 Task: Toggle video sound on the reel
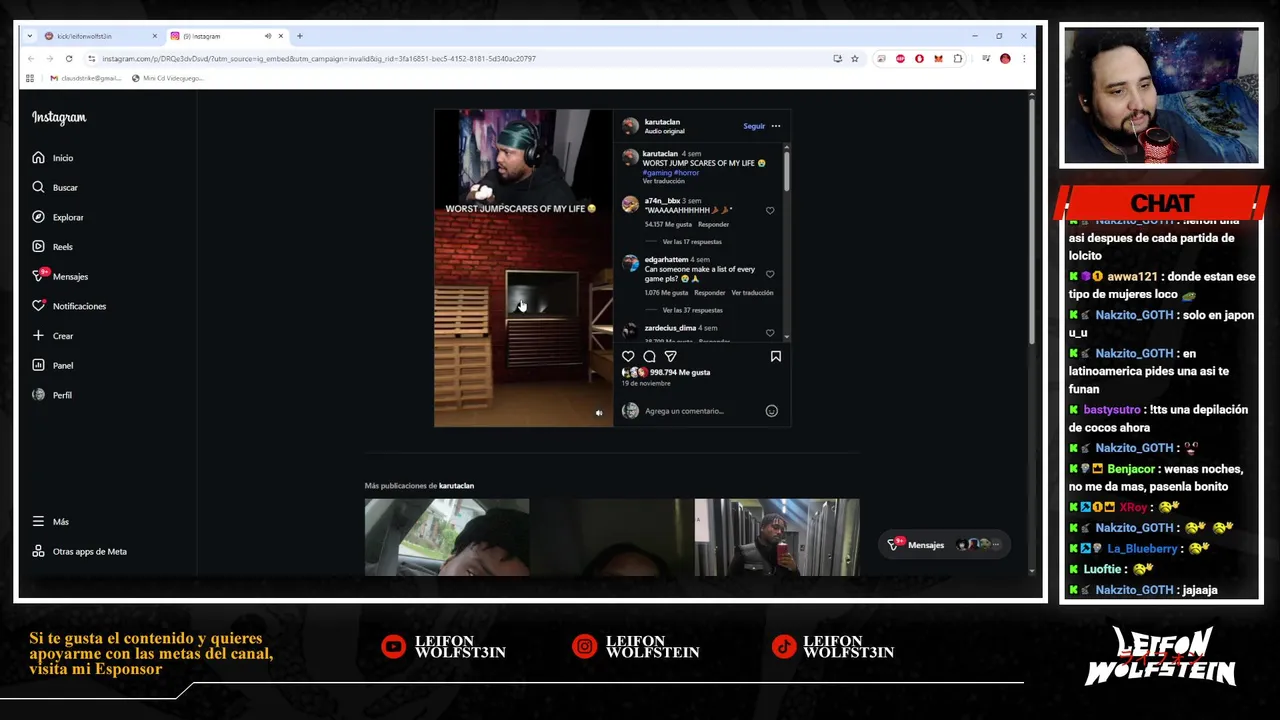click(599, 413)
